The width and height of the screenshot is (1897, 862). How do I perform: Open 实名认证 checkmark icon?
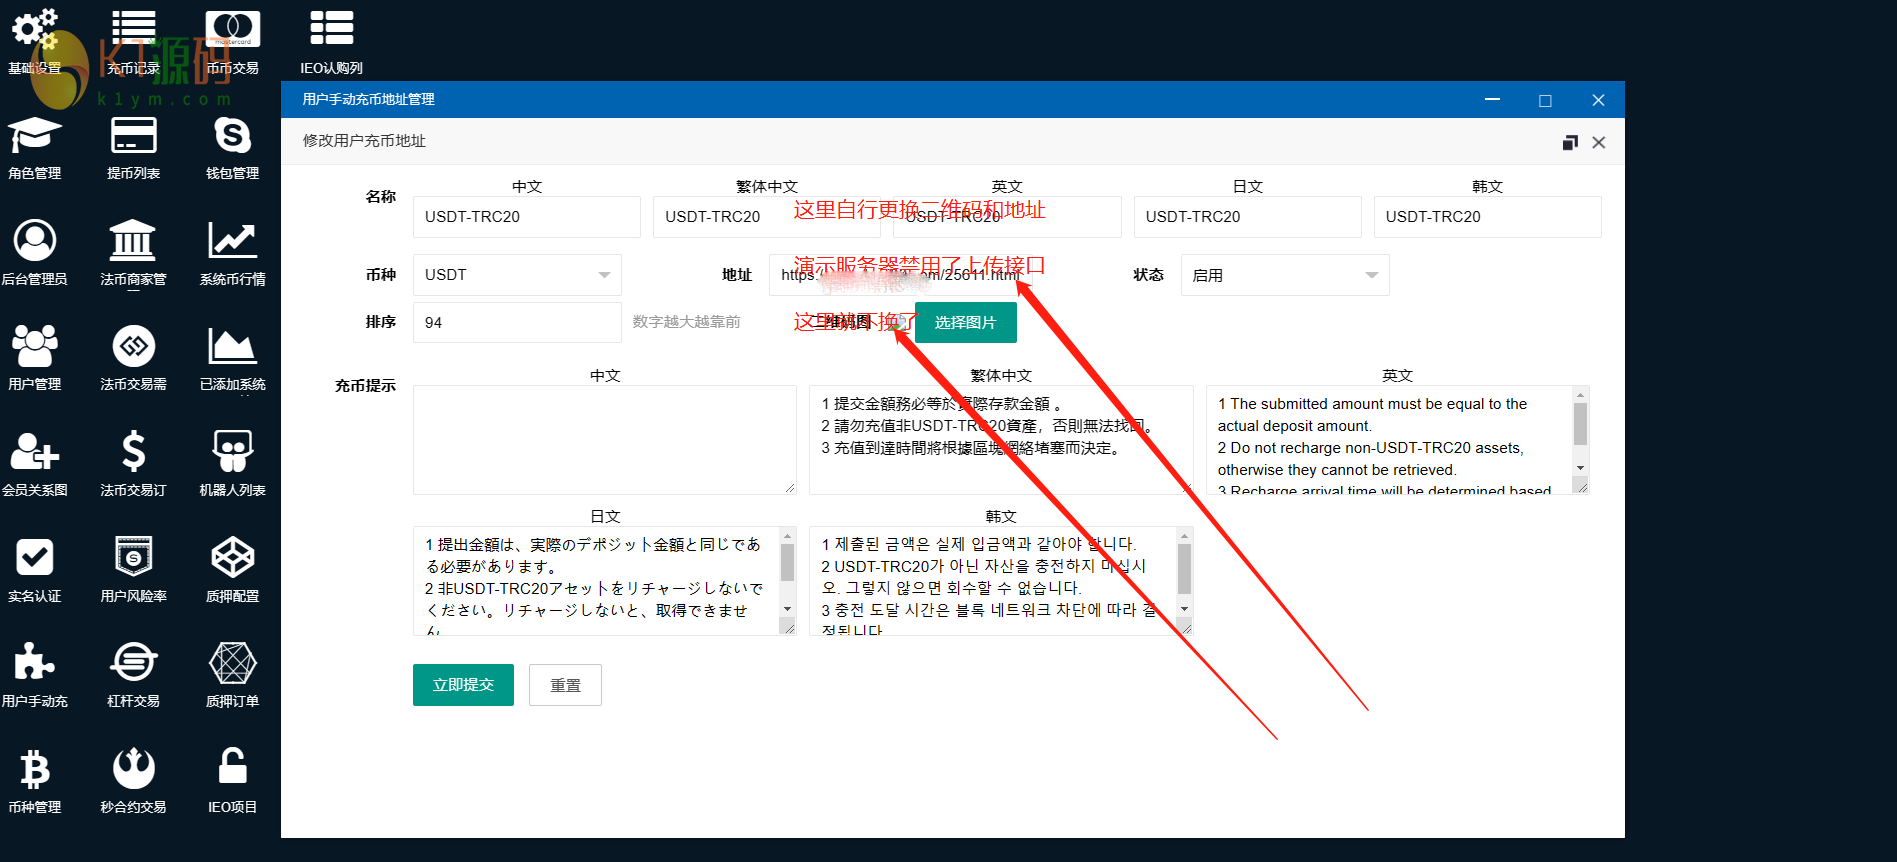coord(35,557)
